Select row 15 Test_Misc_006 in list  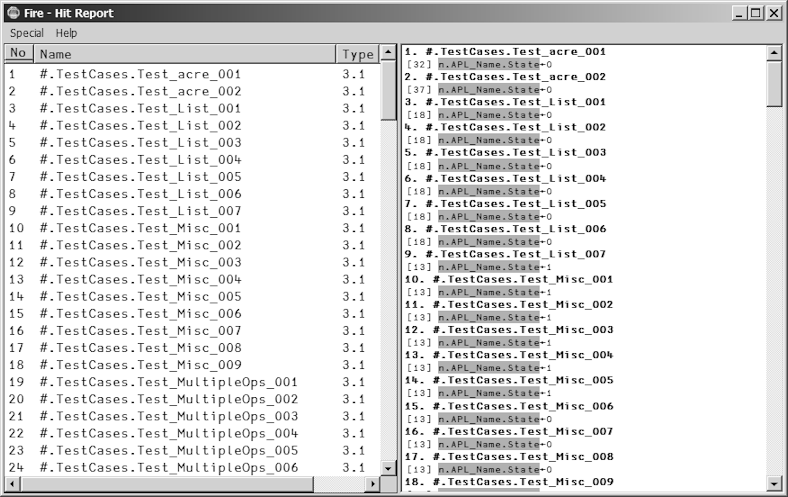192,314
